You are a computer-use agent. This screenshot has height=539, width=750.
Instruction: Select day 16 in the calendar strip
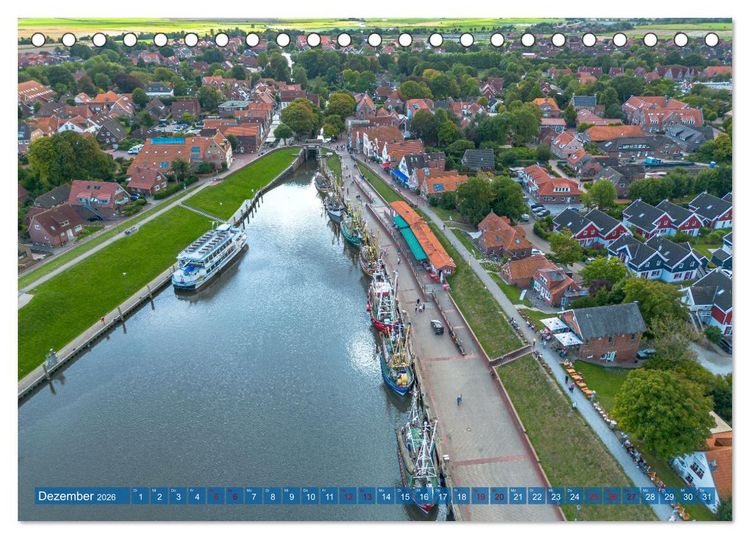[424, 496]
